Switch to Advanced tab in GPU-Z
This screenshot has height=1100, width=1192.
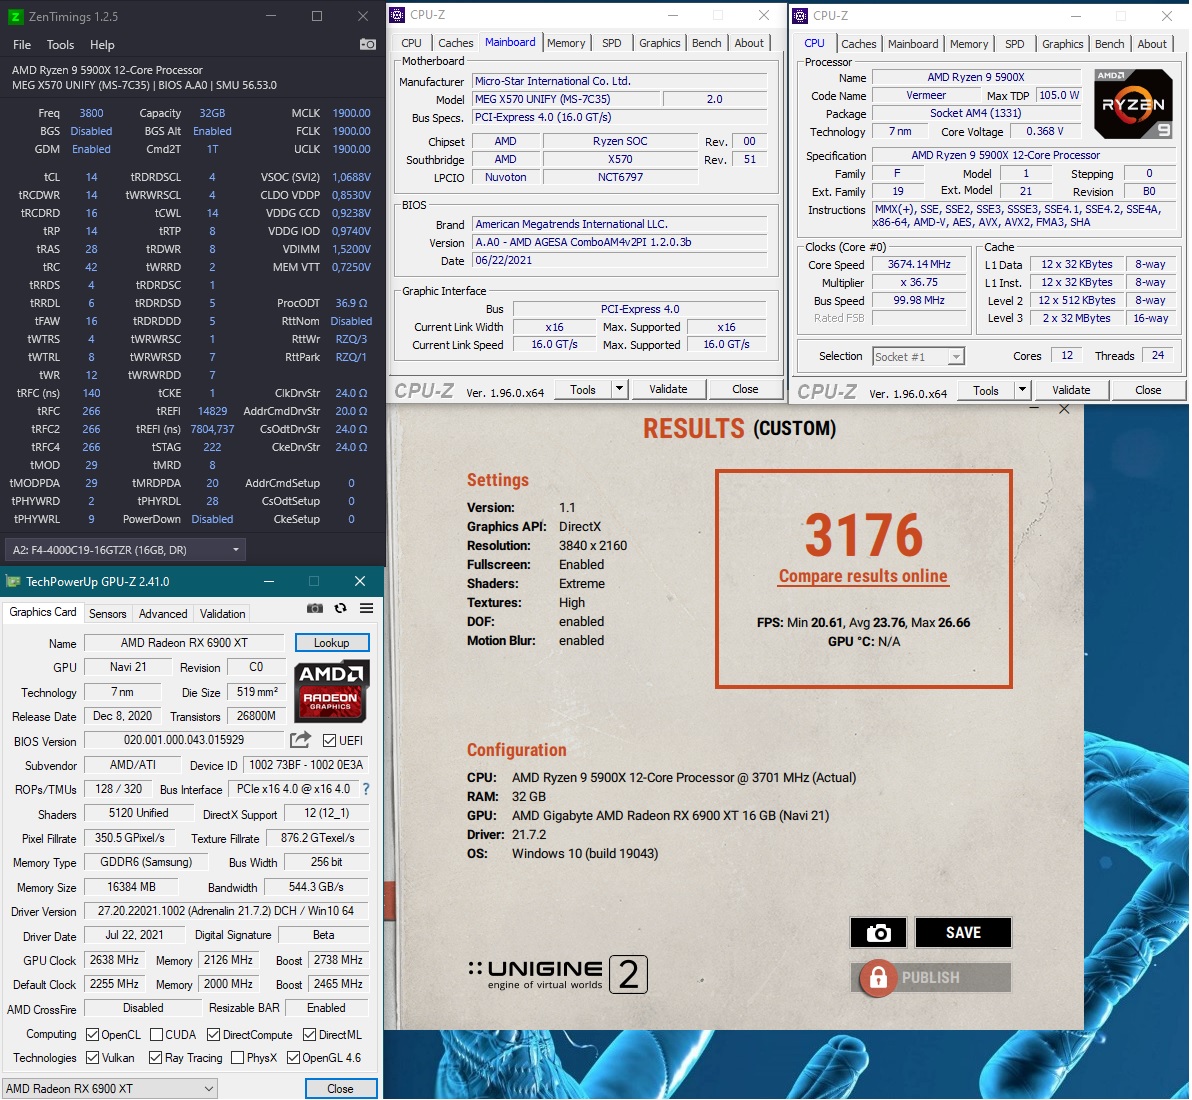pos(163,613)
